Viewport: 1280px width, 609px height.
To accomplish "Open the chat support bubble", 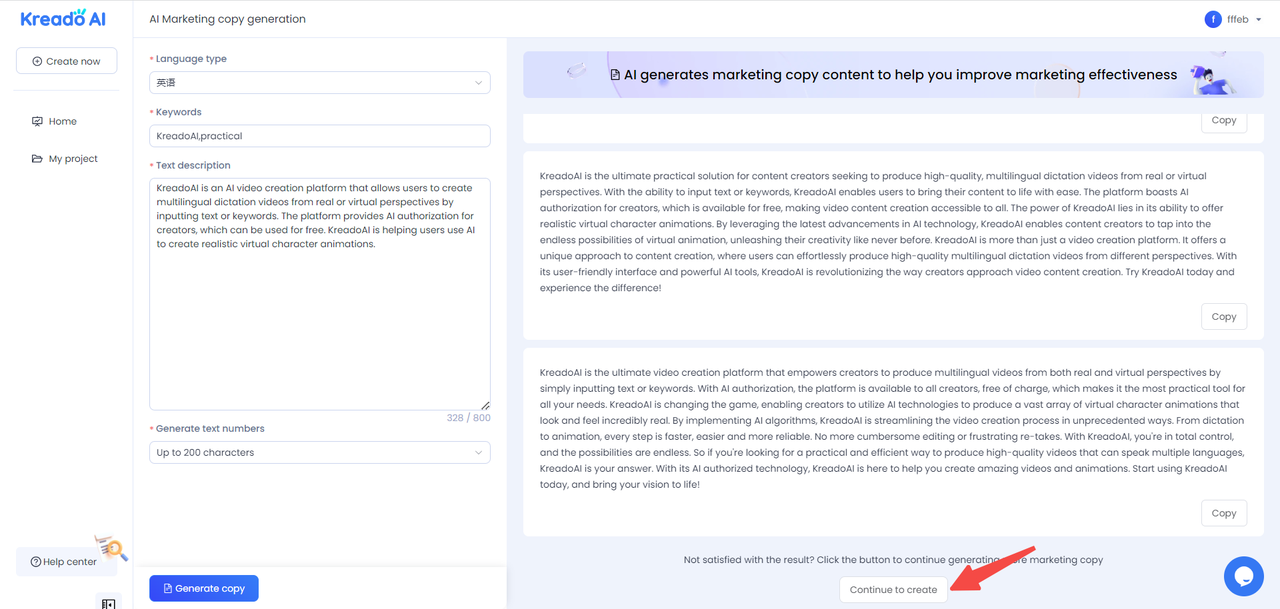I will 1244,576.
